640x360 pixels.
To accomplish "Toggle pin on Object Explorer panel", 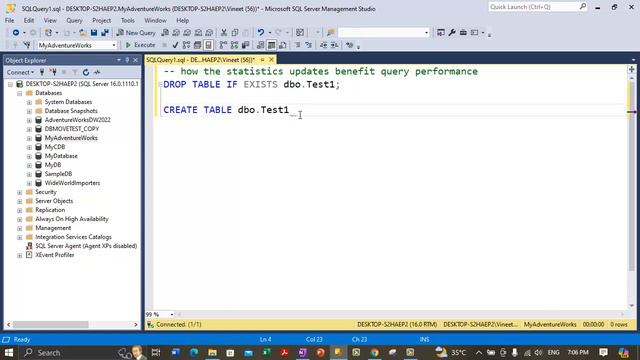I will (127, 60).
